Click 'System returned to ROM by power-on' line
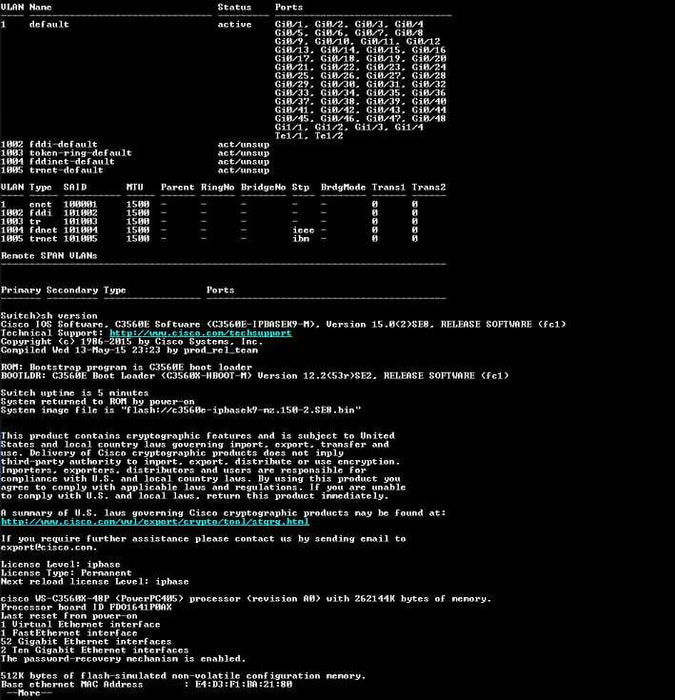 click(x=97, y=401)
